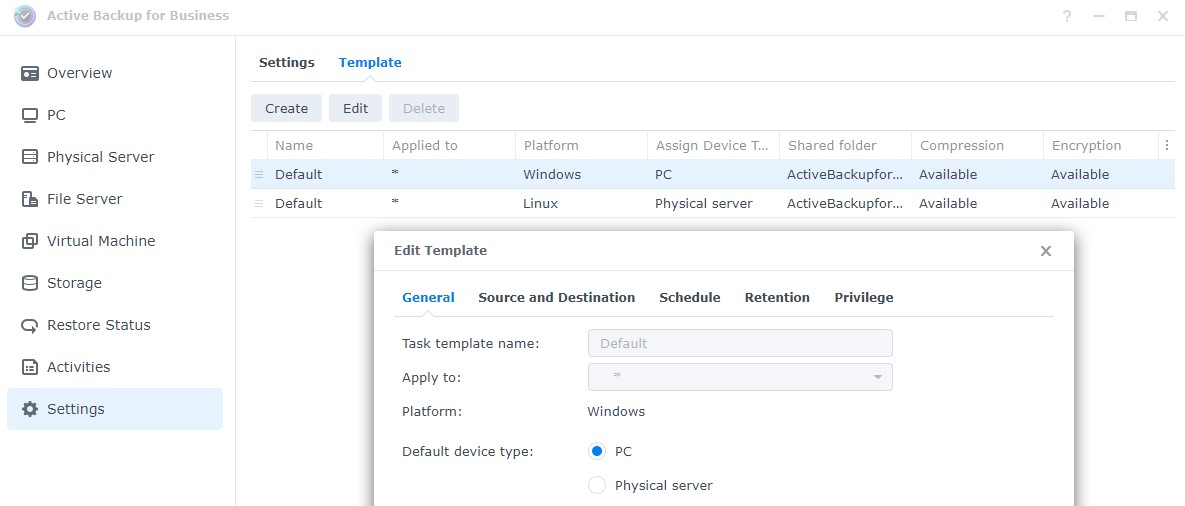Click the drag handle of Linux Default row
The height and width of the screenshot is (506, 1185).
(x=259, y=204)
